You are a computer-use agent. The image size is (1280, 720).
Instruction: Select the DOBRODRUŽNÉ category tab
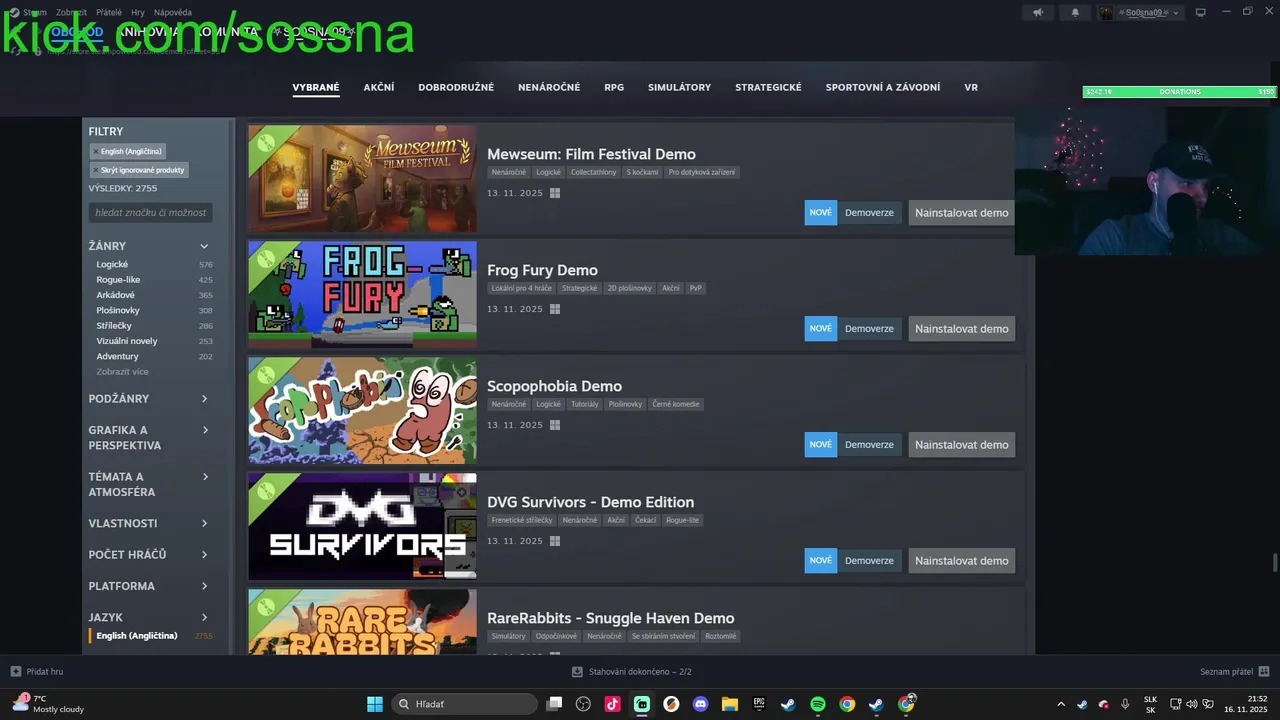point(456,87)
